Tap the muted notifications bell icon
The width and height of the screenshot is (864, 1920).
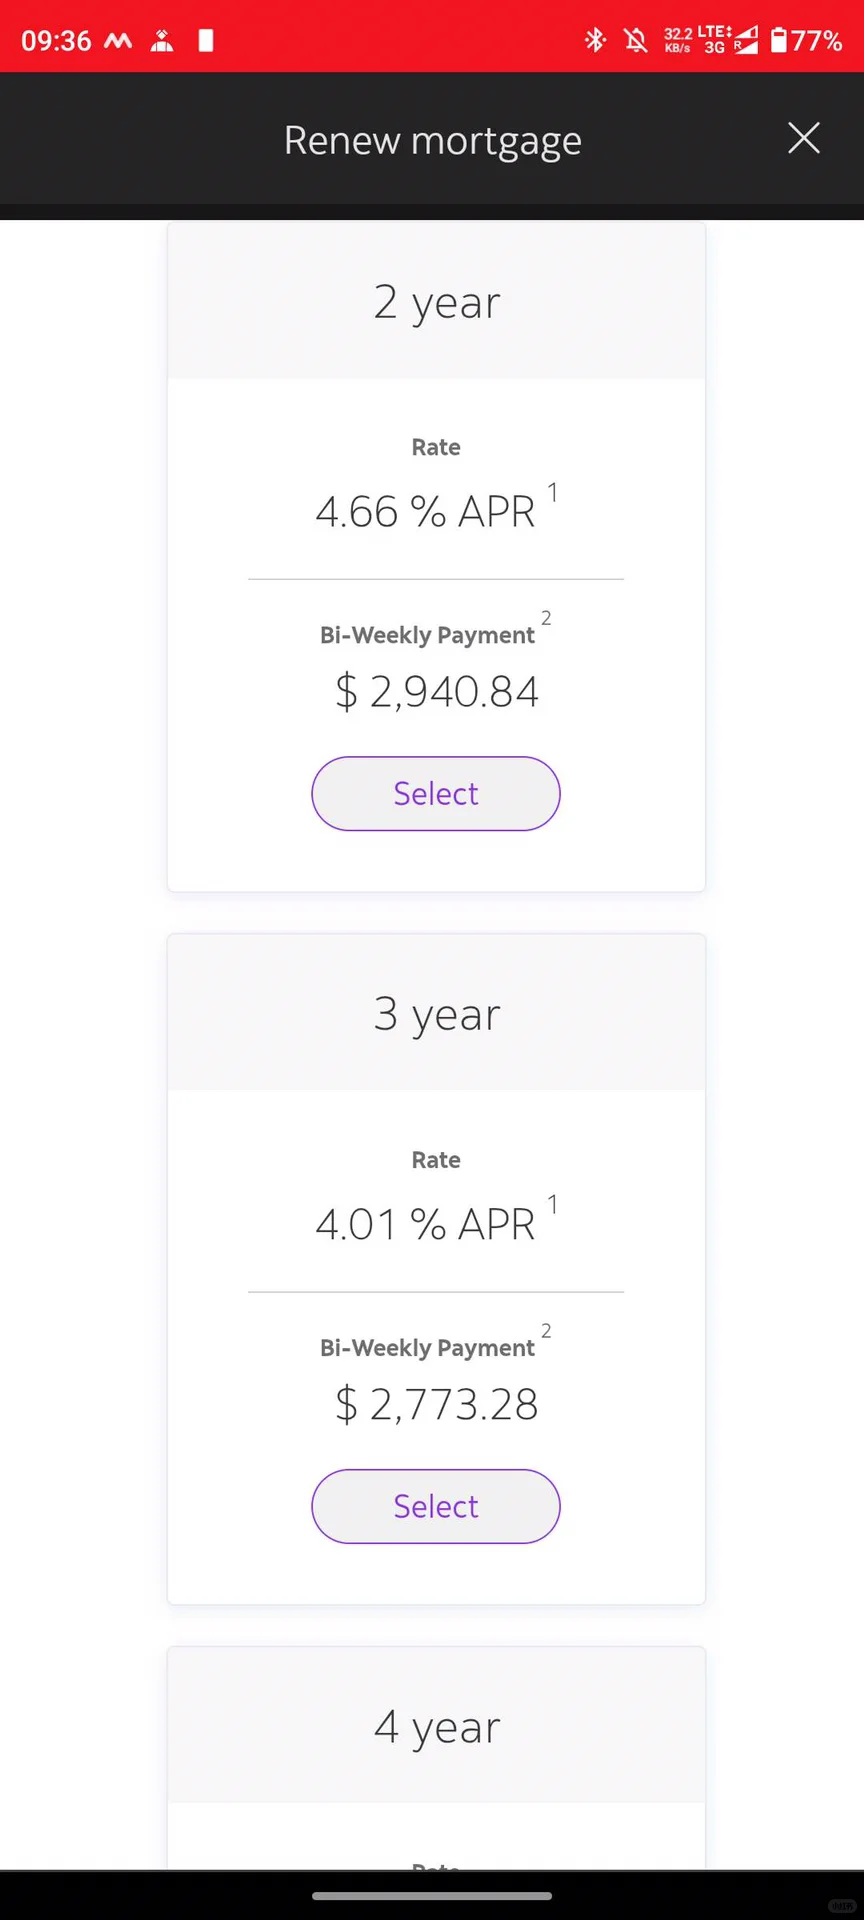click(x=635, y=40)
